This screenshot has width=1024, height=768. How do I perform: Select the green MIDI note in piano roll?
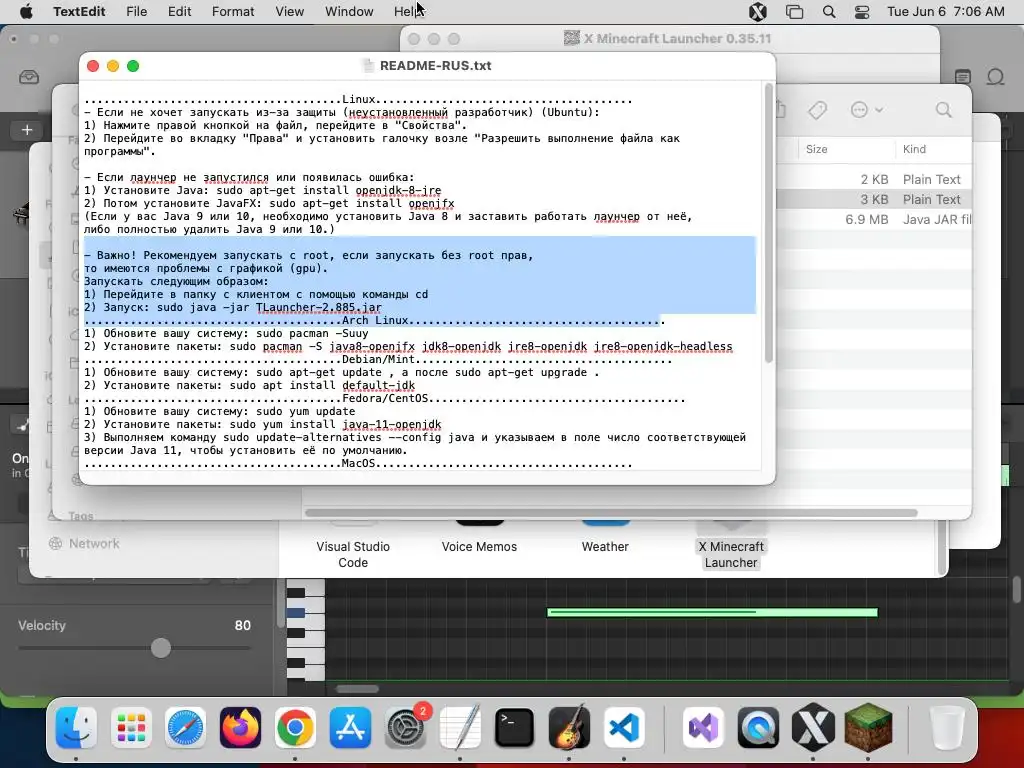point(712,613)
